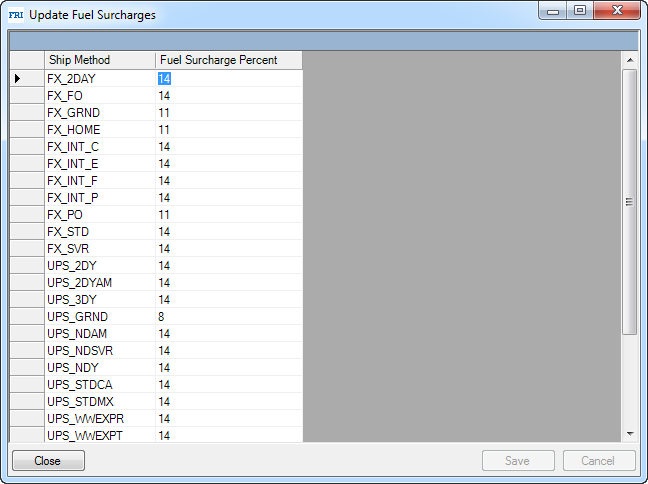Click the vertical scrollbar thumb
This screenshot has width=648, height=484.
pos(629,200)
